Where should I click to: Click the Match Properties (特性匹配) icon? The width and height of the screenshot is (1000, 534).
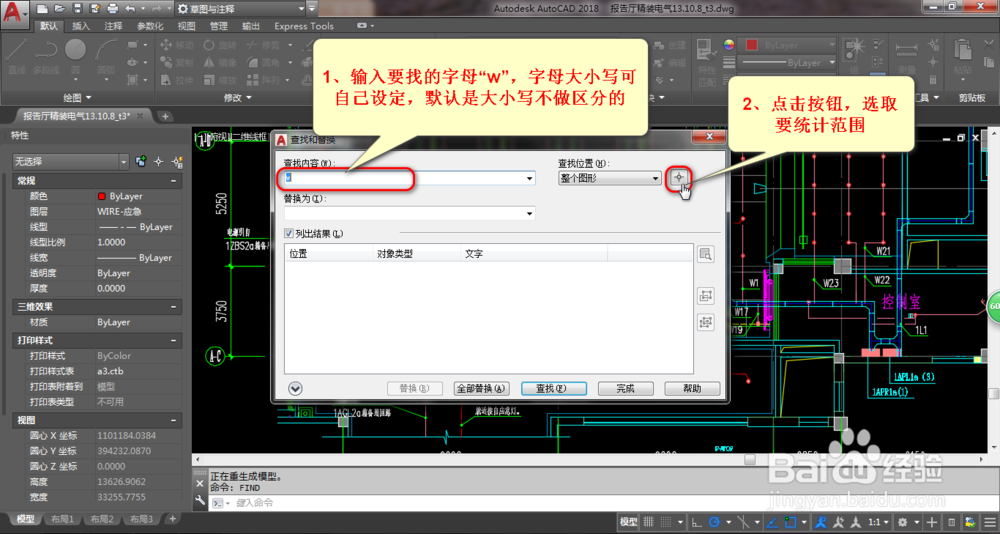[x=706, y=60]
